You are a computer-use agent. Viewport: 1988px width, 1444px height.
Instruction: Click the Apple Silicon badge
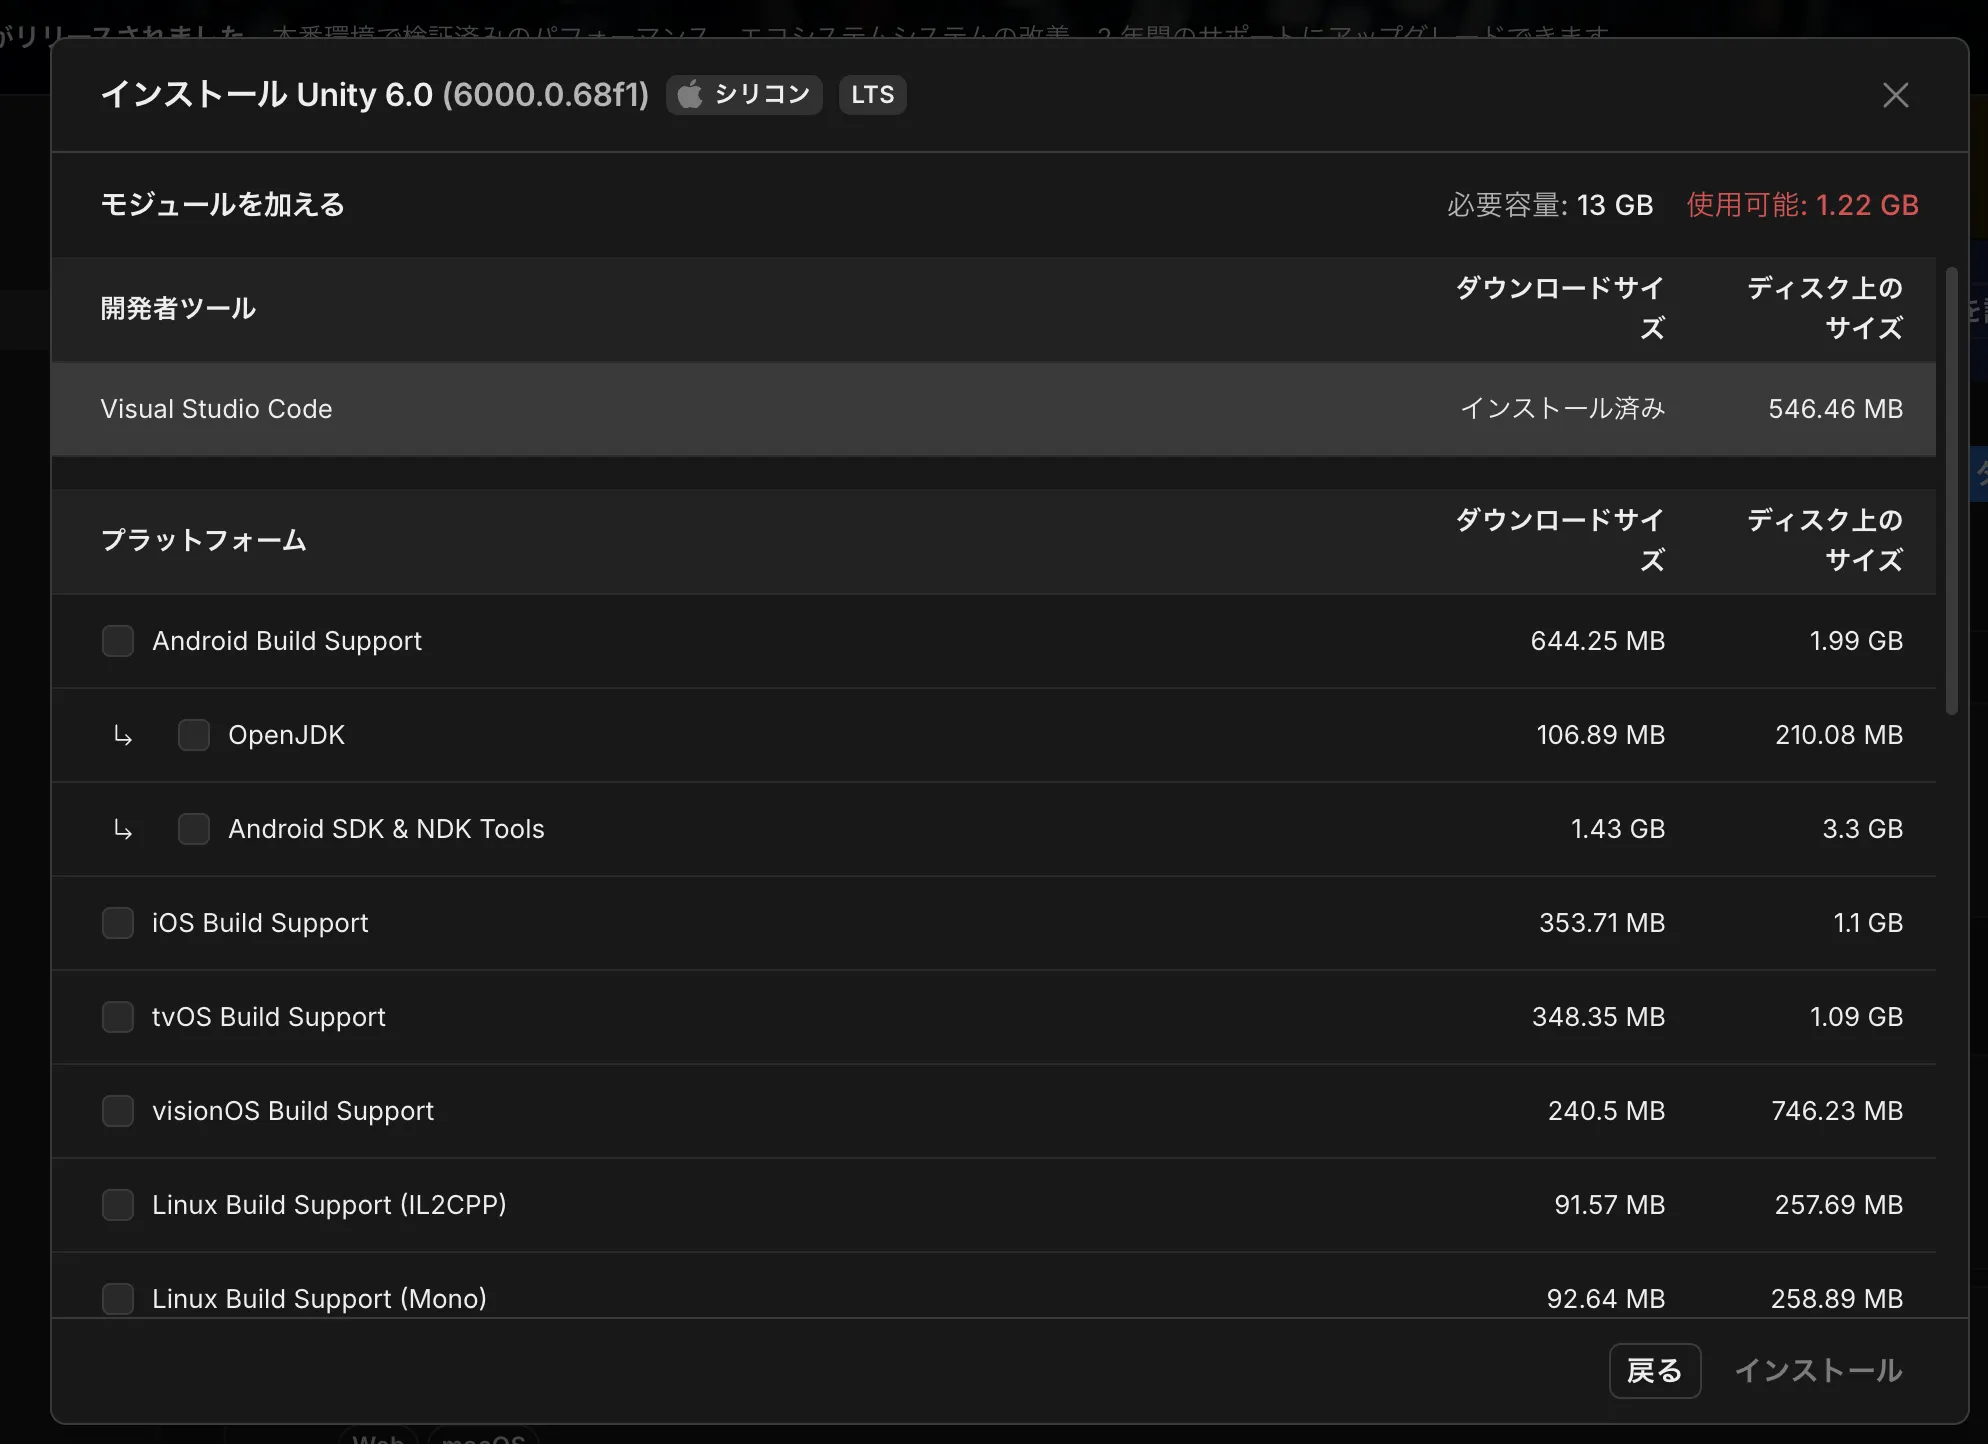click(x=744, y=95)
